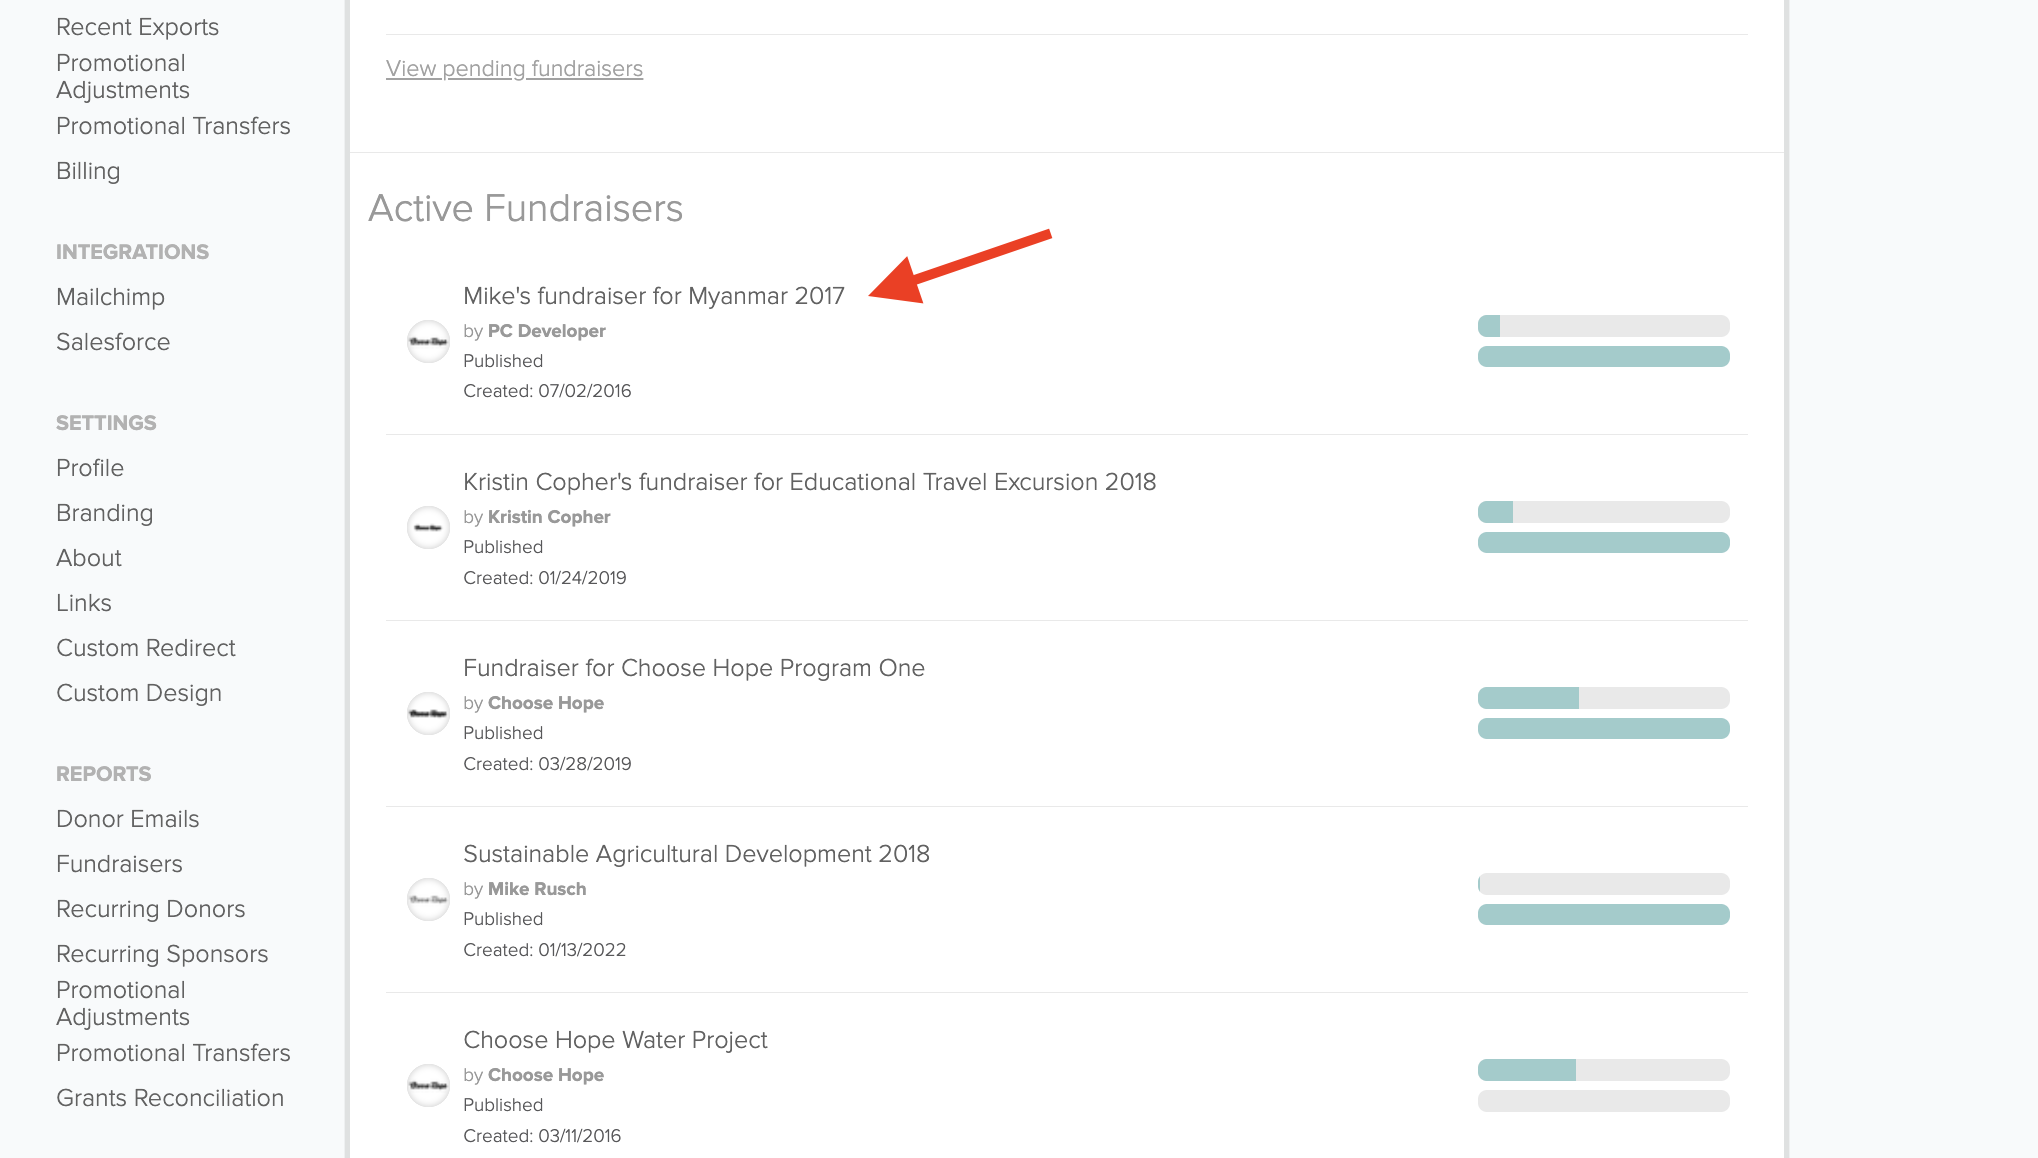Click Kristin Copher fundraiser avatar icon
The image size is (2038, 1158).
pos(428,527)
